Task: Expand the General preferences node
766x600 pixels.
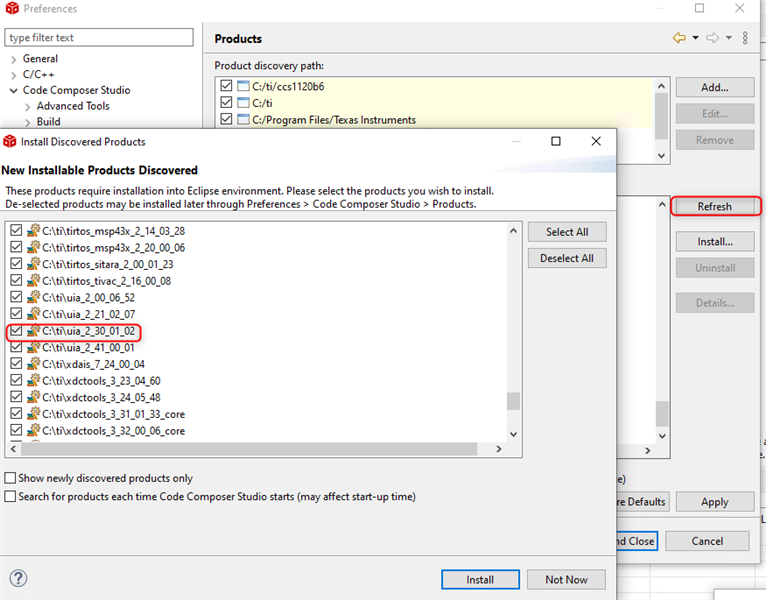Action: click(x=14, y=60)
